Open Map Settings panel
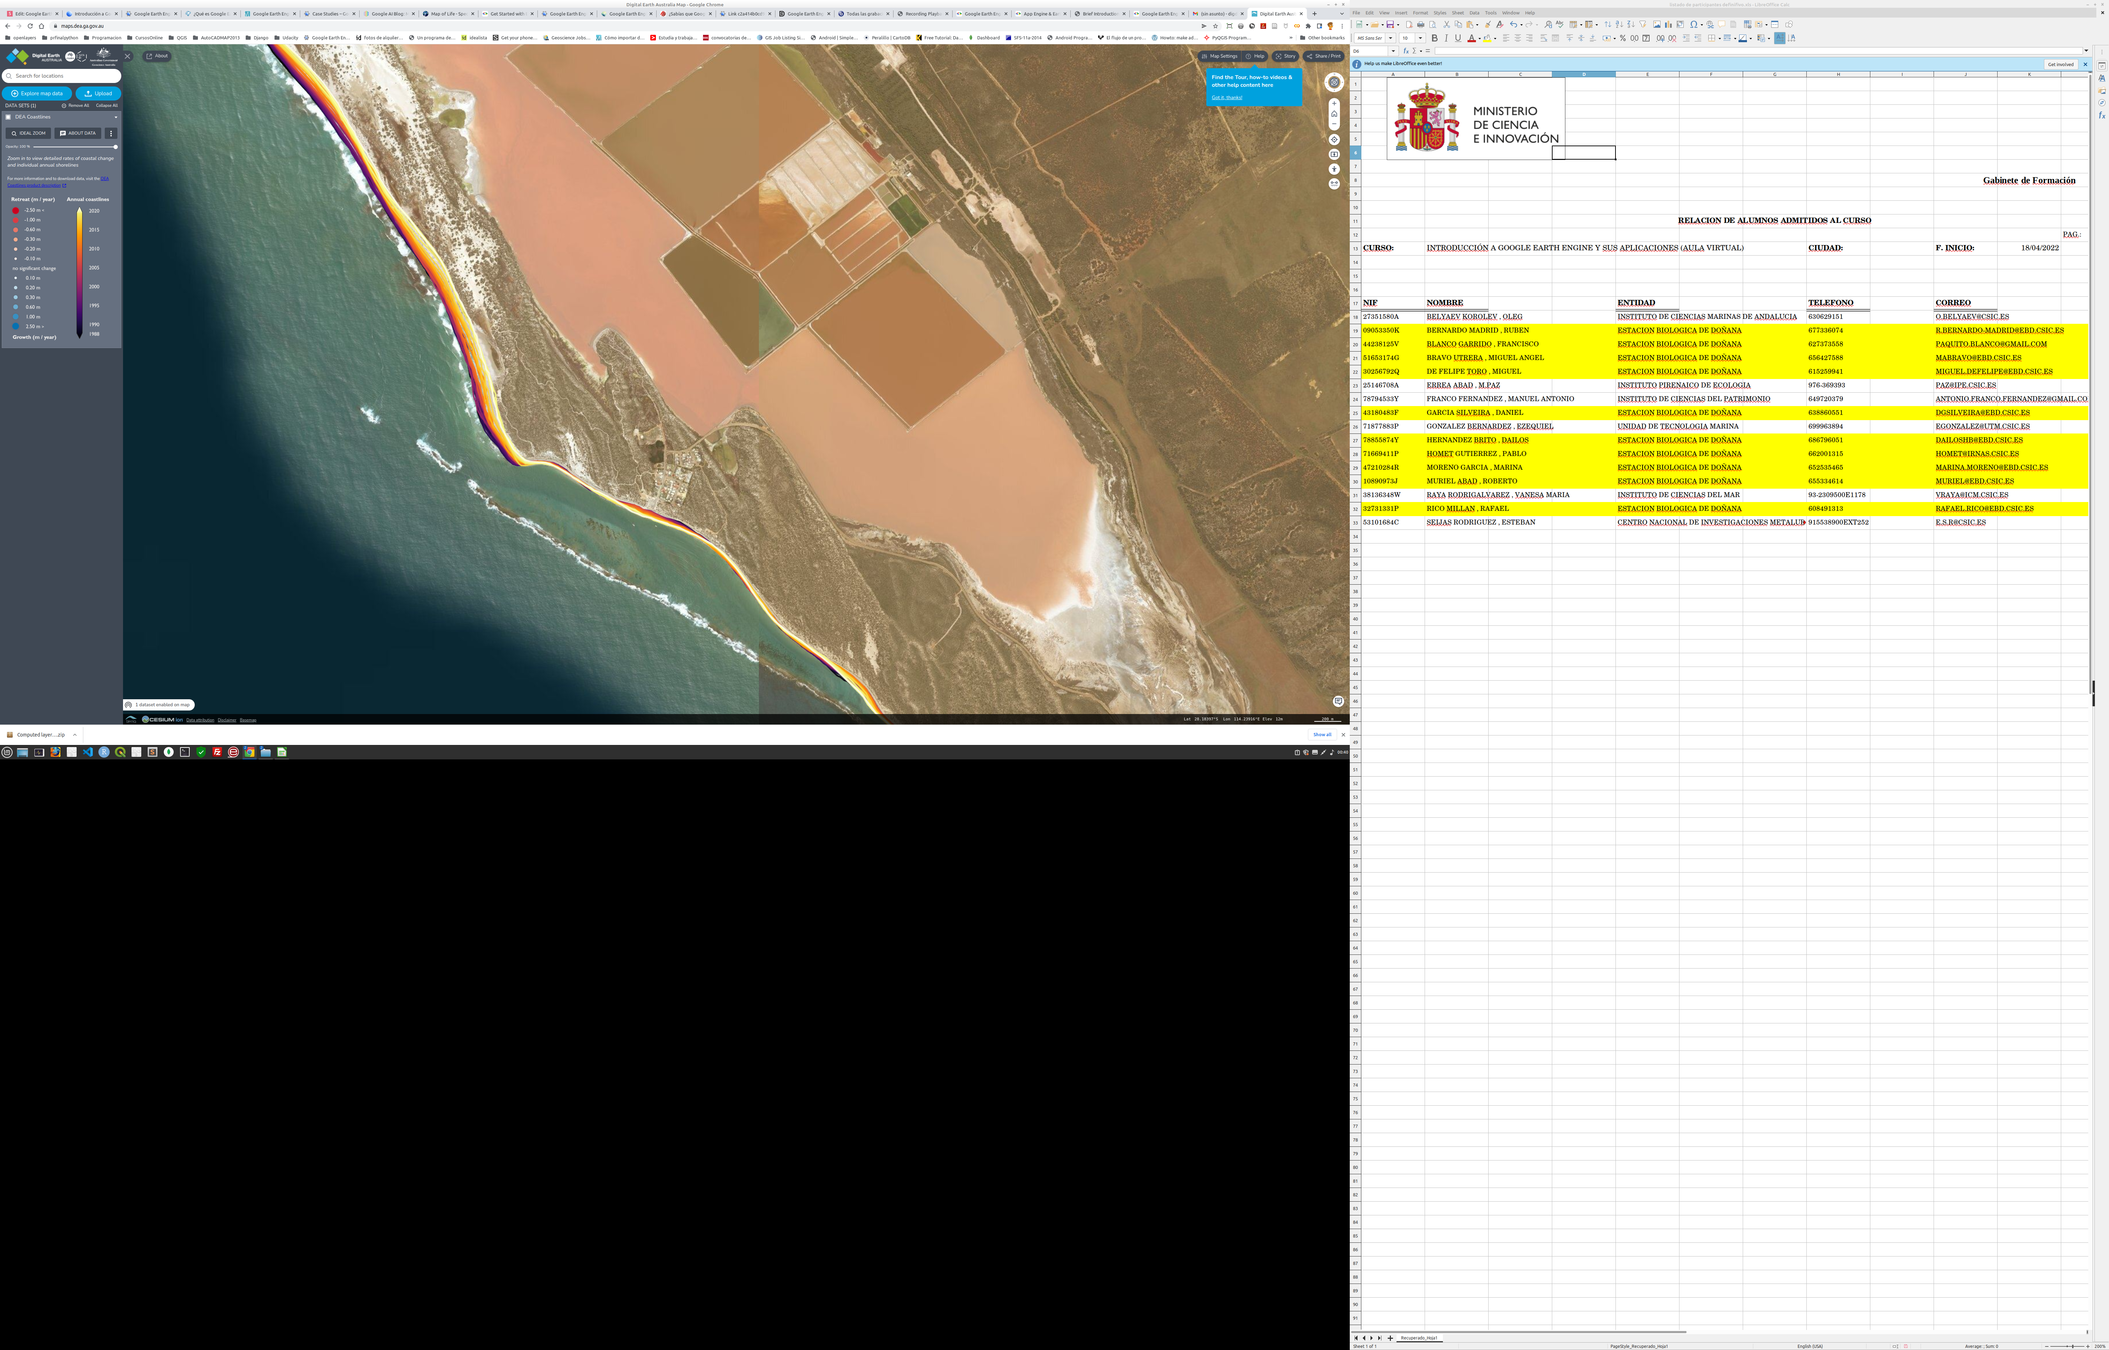This screenshot has width=2109, height=1350. click(1219, 56)
